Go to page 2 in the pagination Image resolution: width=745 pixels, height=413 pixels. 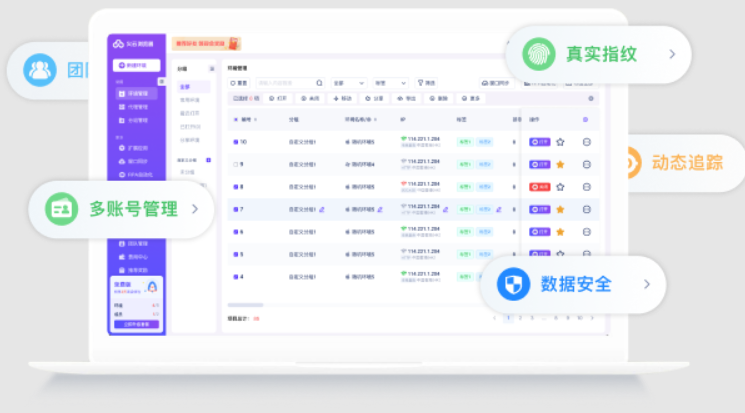[x=520, y=318]
